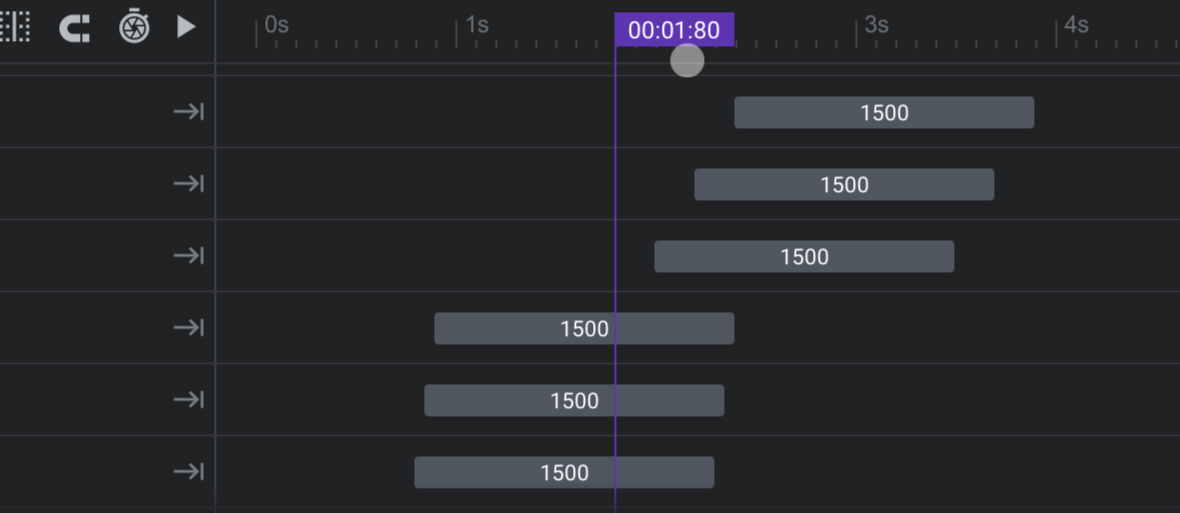Select the 1500 bar in the fifth row
1180x513 pixels.
point(574,400)
